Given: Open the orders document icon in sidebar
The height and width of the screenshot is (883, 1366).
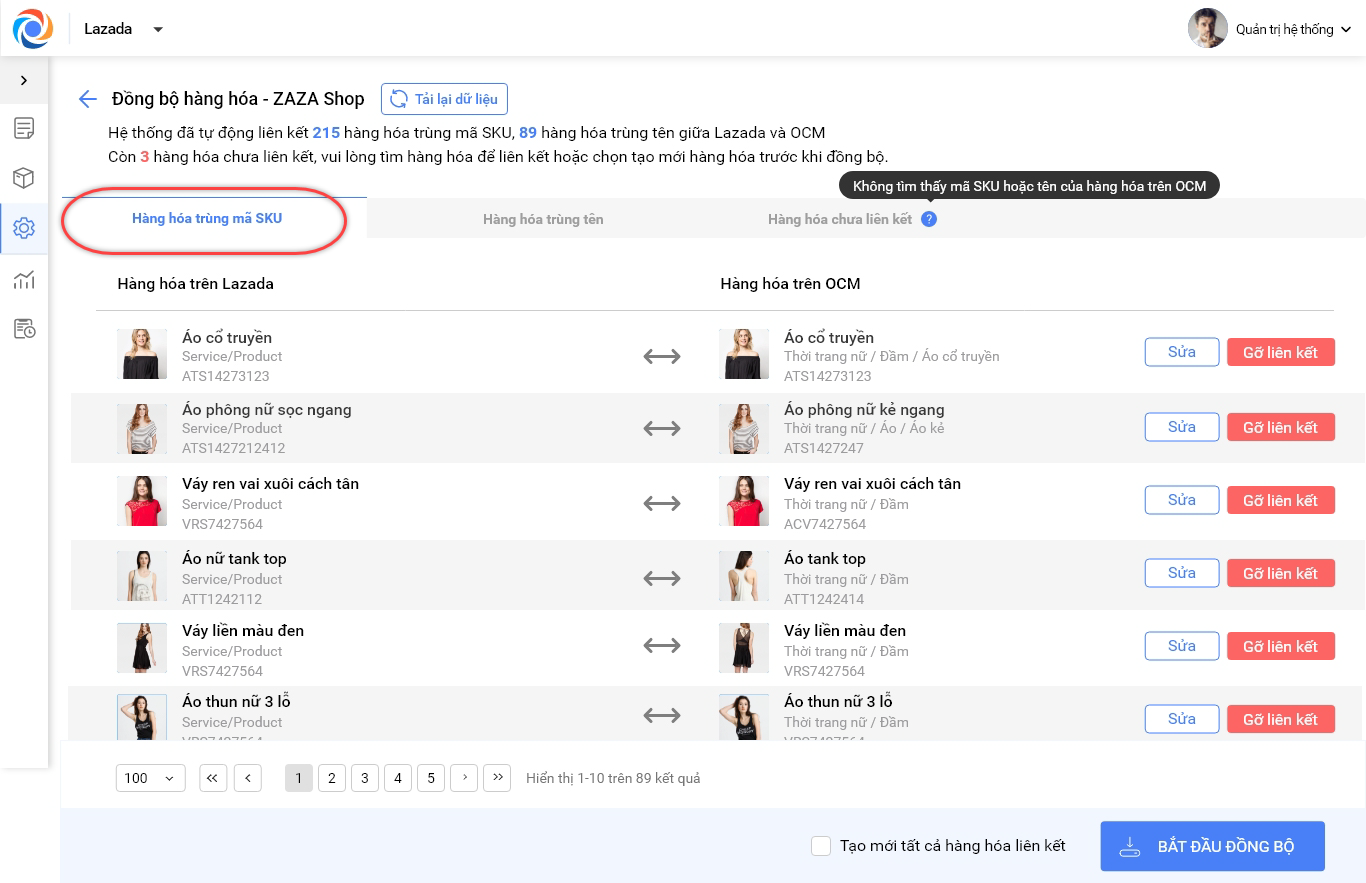Looking at the screenshot, I should pos(24,128).
